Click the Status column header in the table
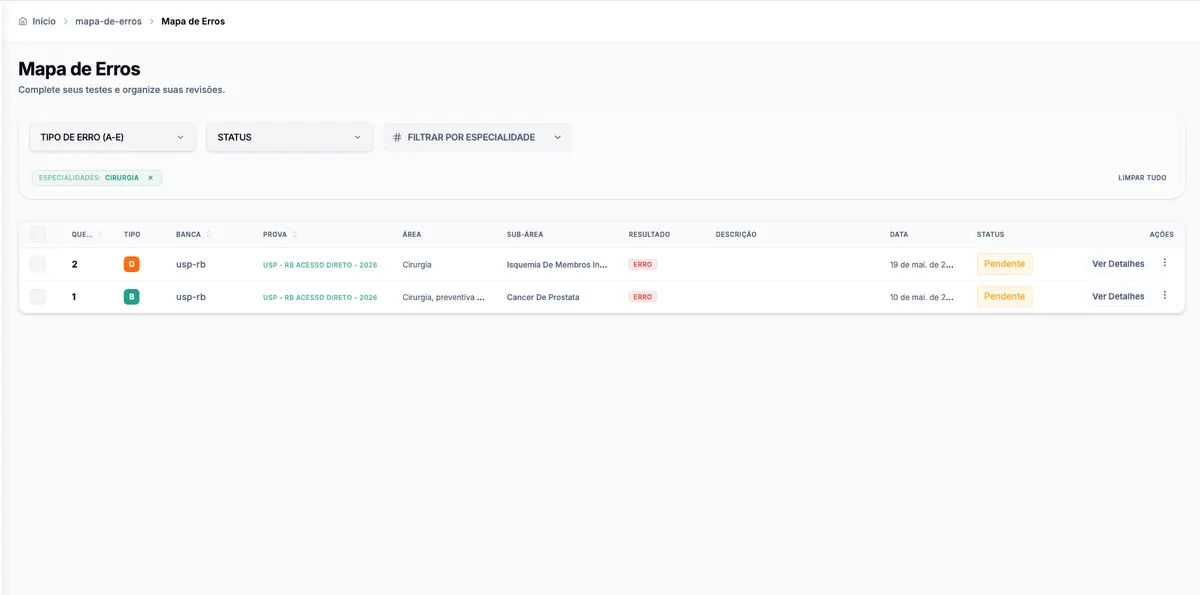 tap(990, 234)
